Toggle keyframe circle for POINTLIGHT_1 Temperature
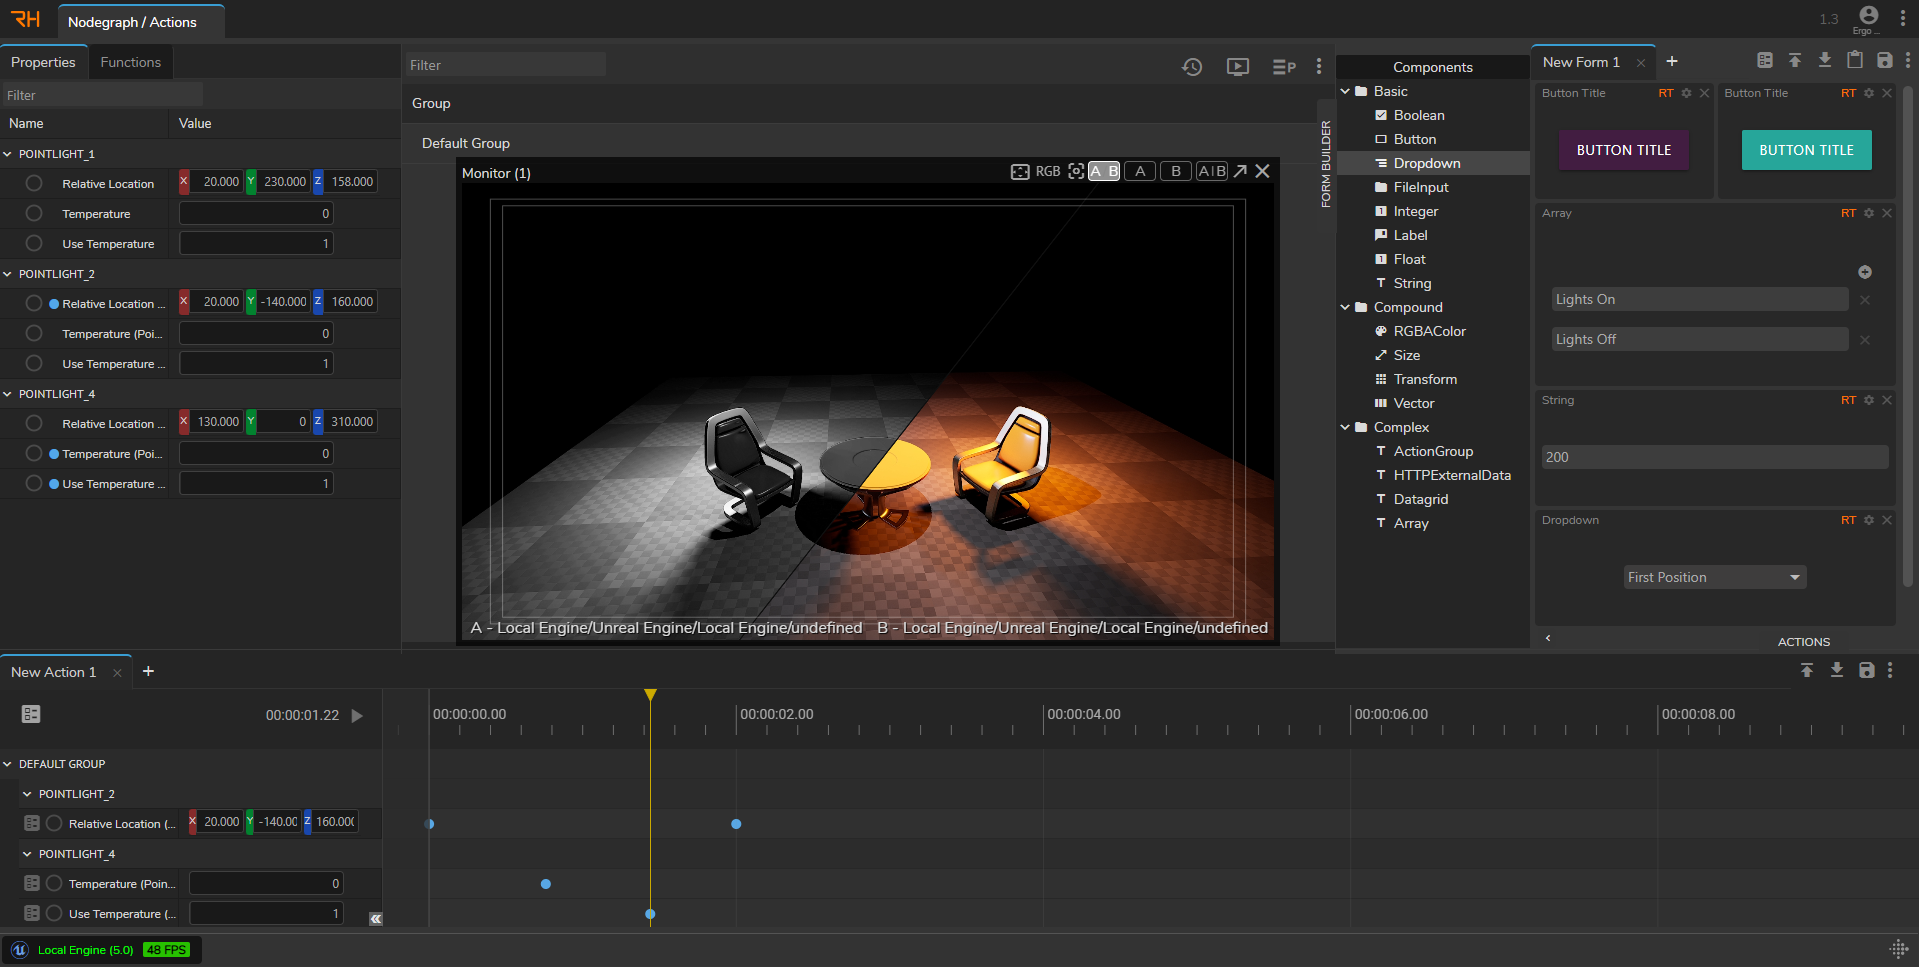The width and height of the screenshot is (1919, 967). click(34, 214)
